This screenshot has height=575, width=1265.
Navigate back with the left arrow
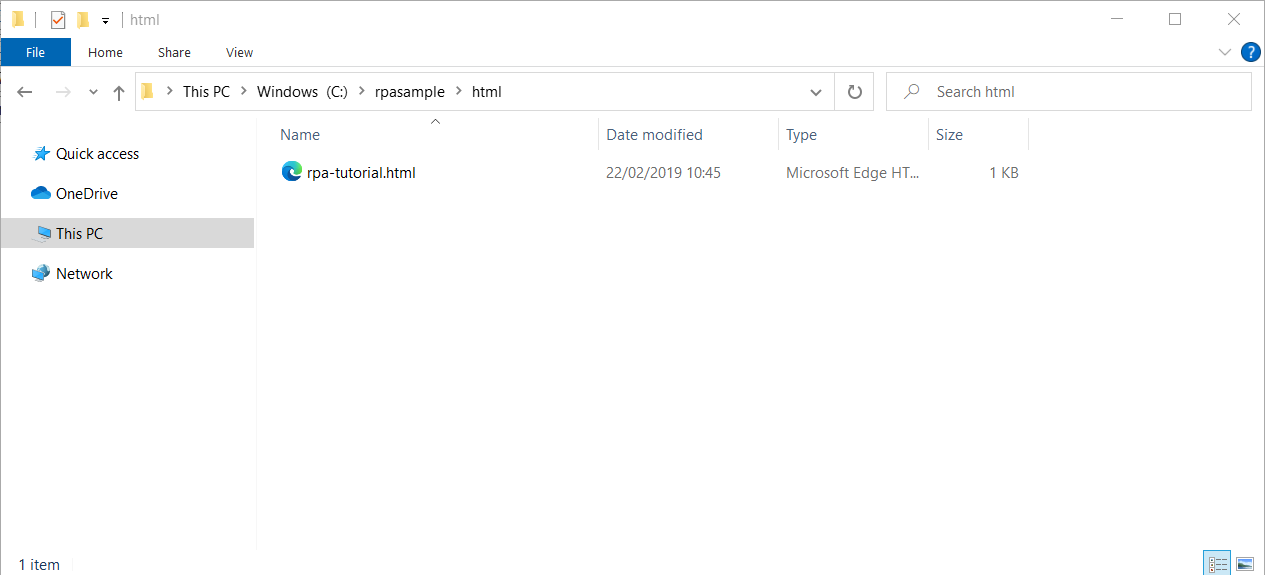(26, 92)
